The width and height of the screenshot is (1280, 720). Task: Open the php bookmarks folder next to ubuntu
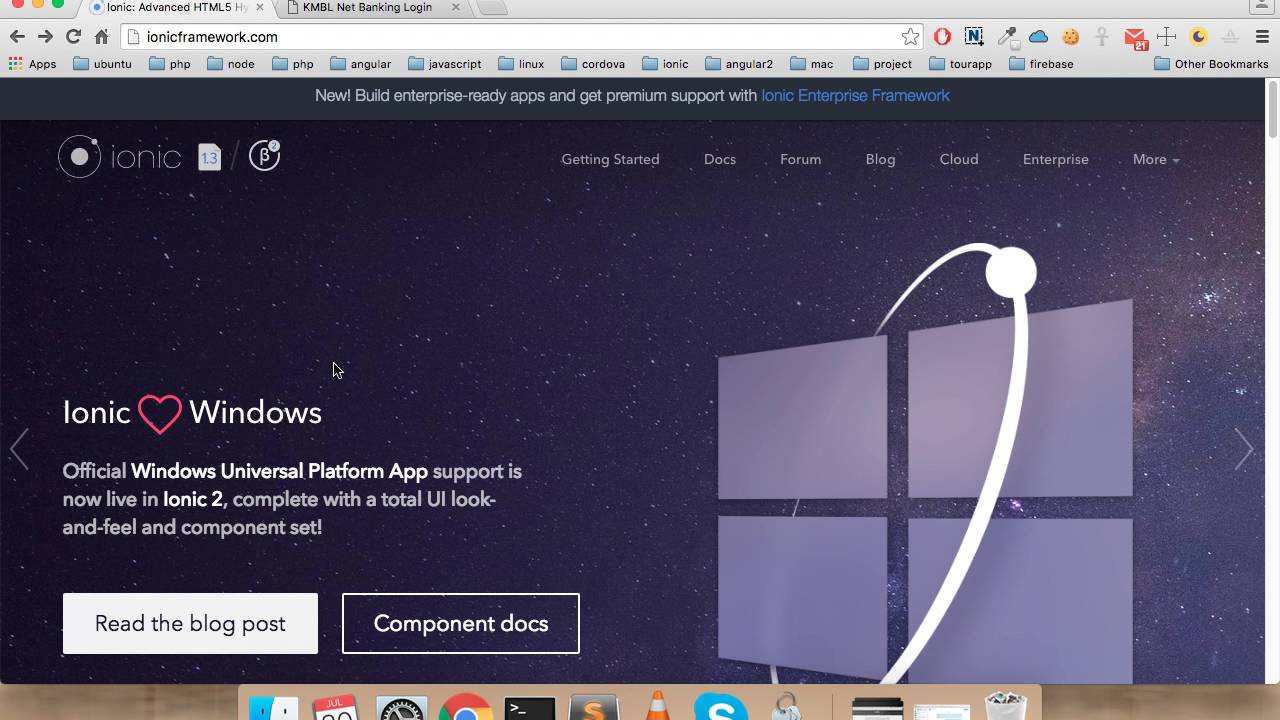click(x=169, y=64)
